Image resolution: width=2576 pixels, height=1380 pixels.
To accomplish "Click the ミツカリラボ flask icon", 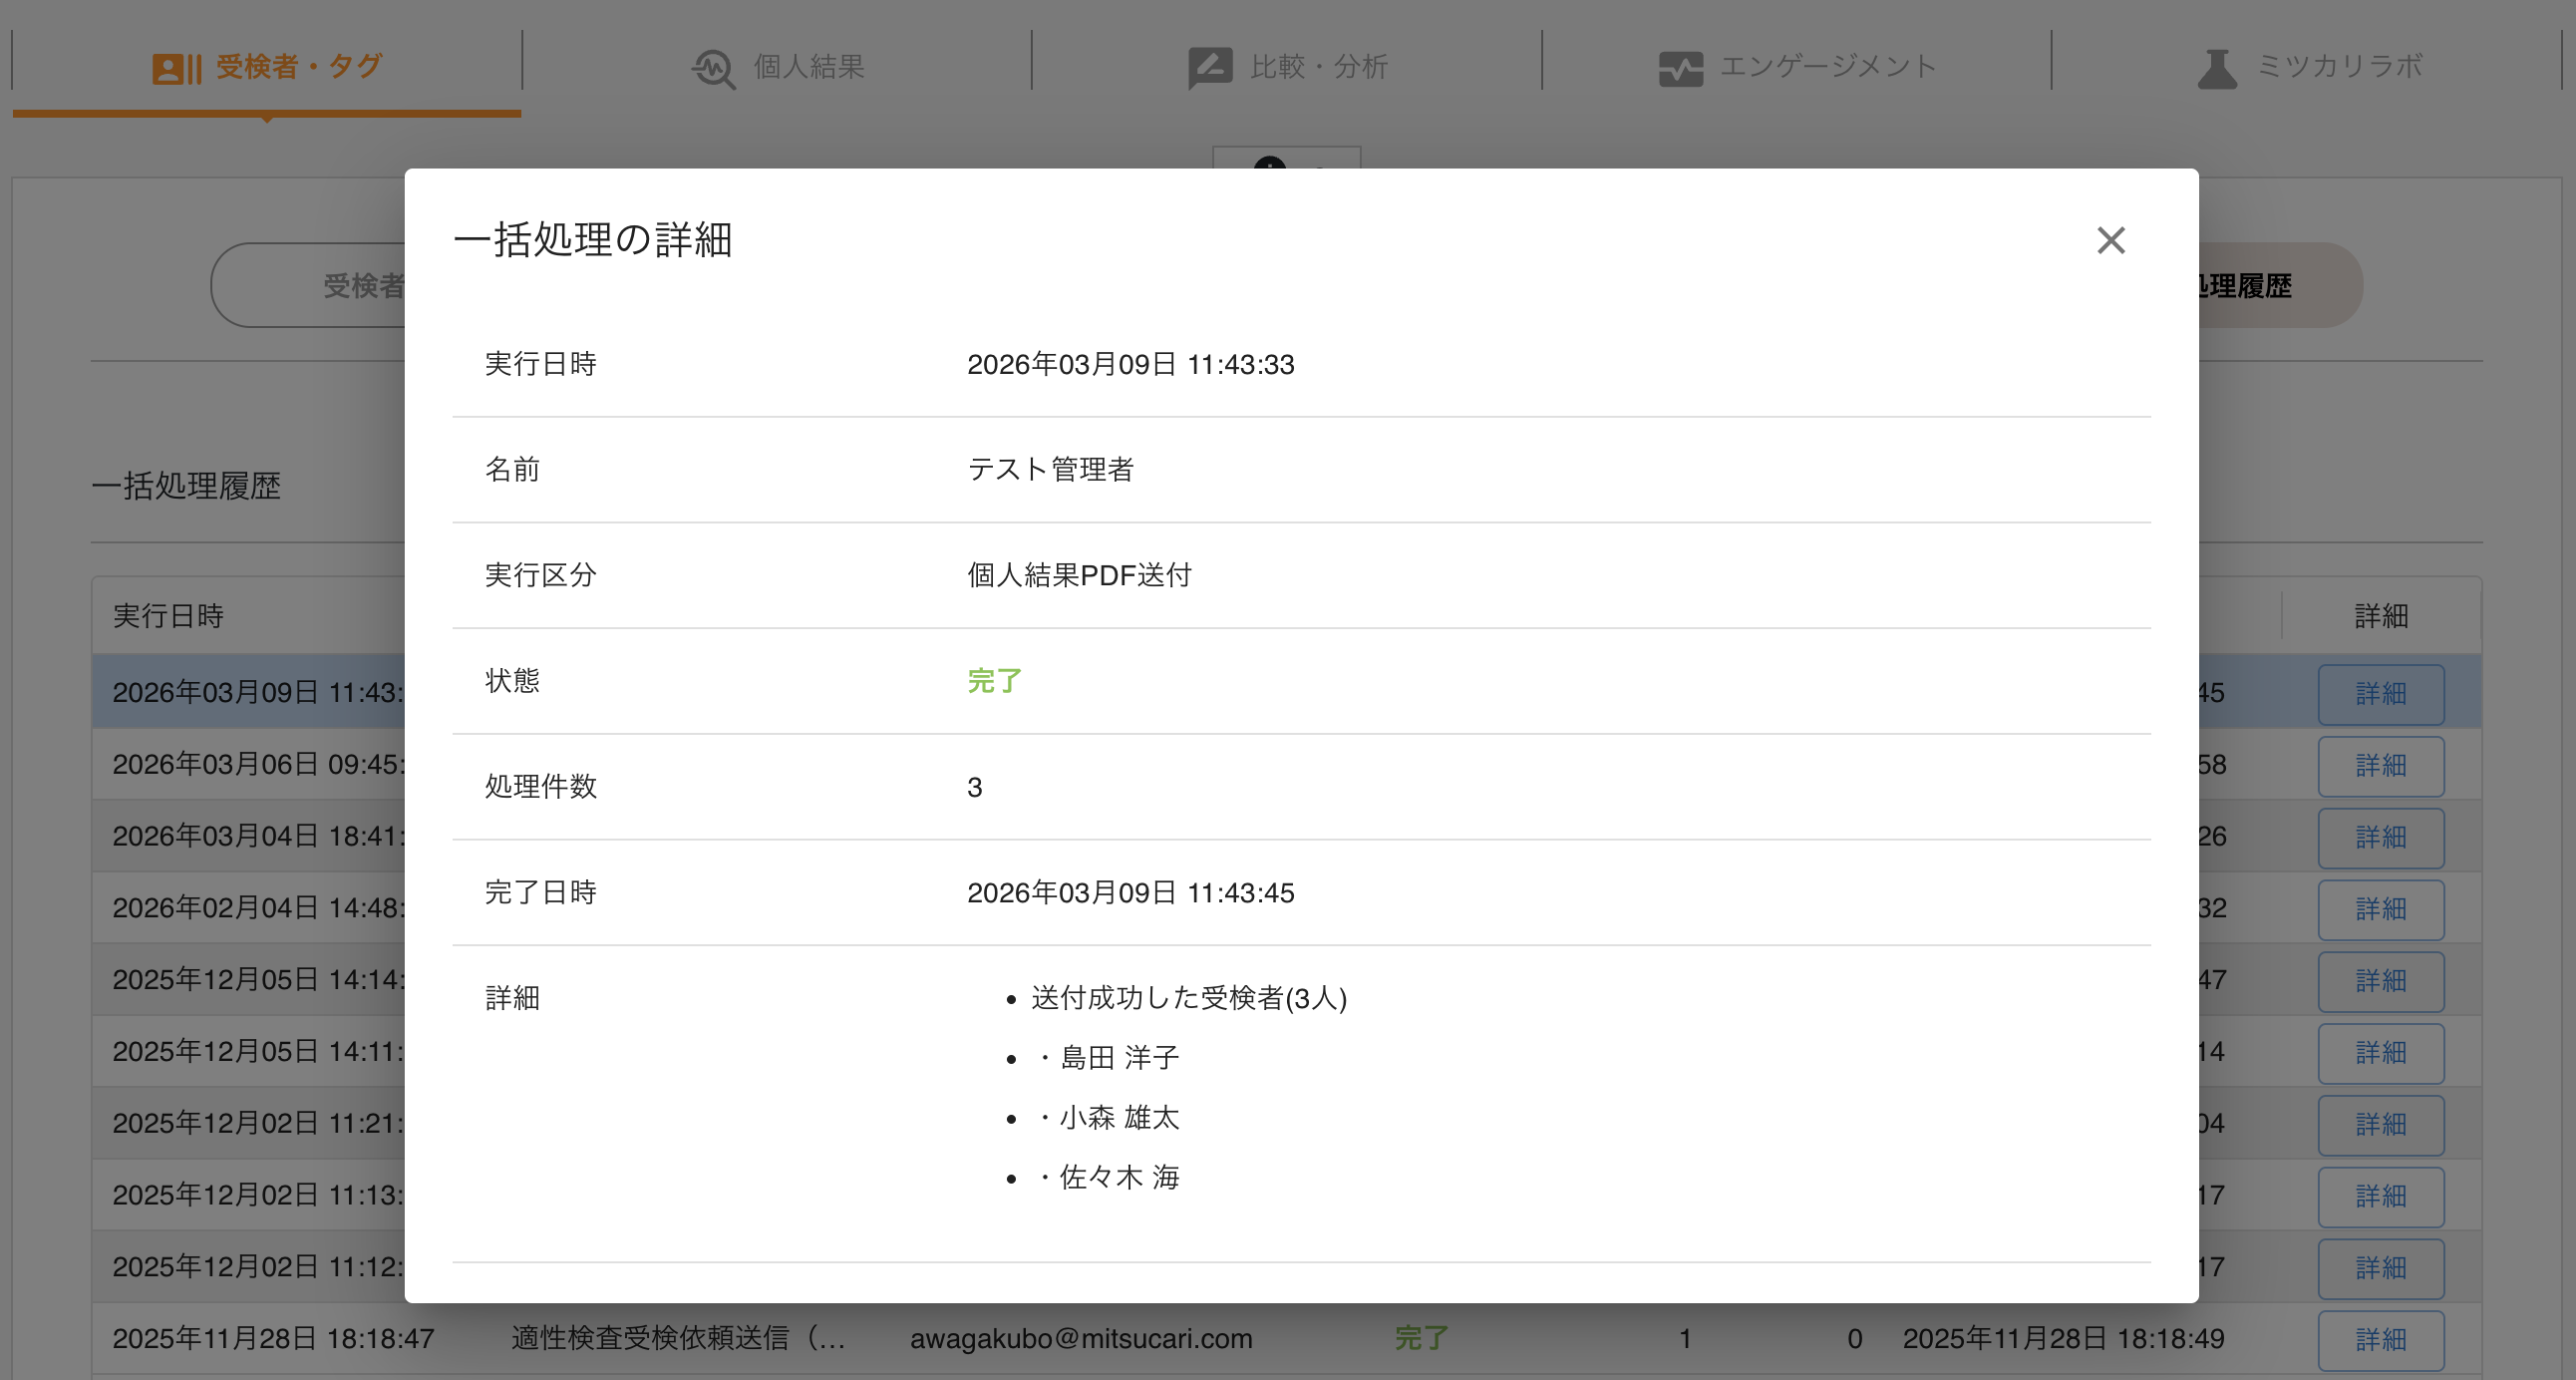I will [2216, 68].
